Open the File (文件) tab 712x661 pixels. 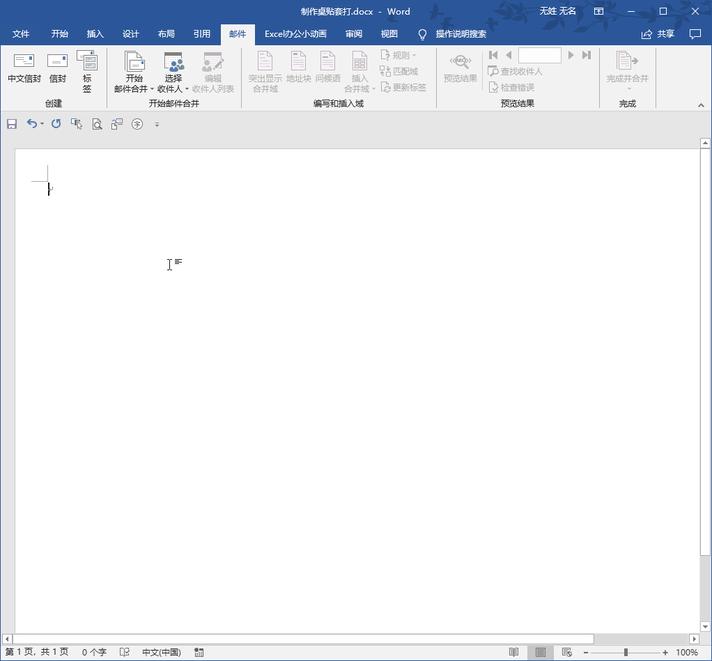click(20, 34)
